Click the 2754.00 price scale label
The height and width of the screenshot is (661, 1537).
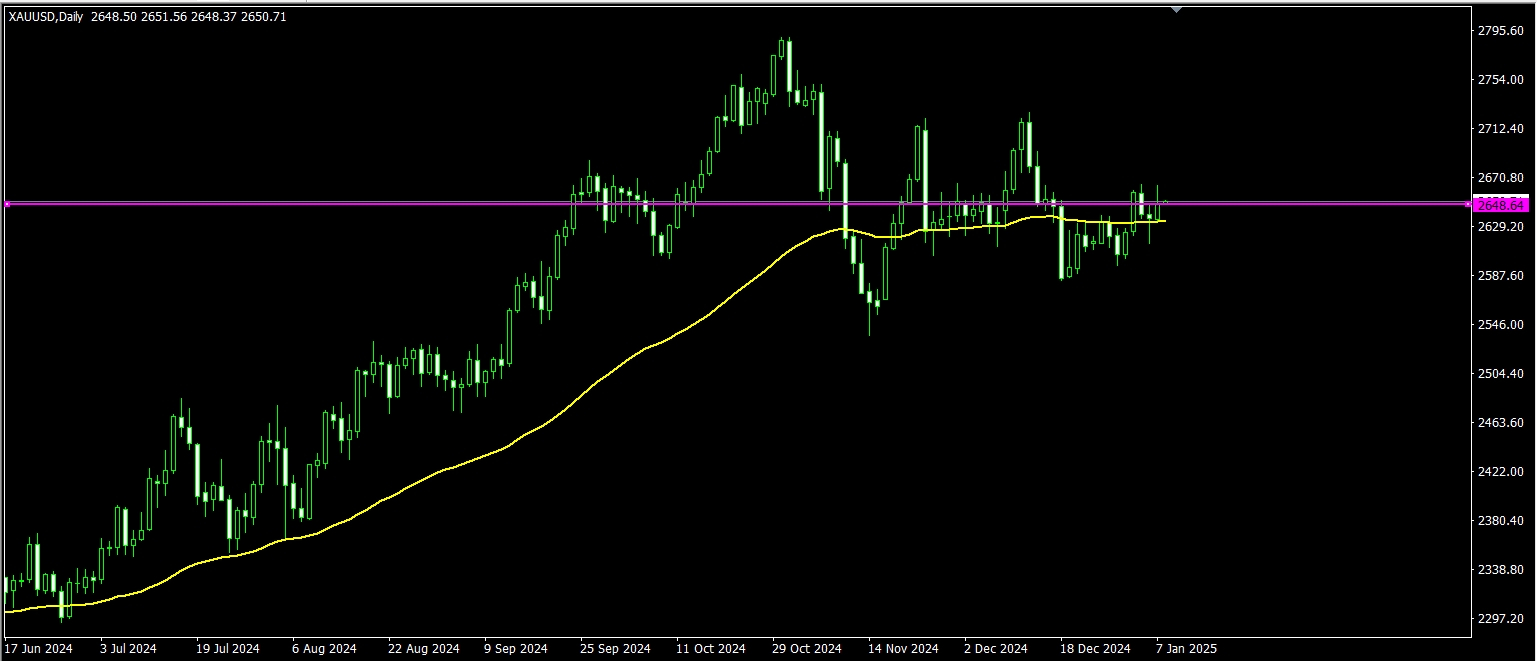(x=1500, y=80)
